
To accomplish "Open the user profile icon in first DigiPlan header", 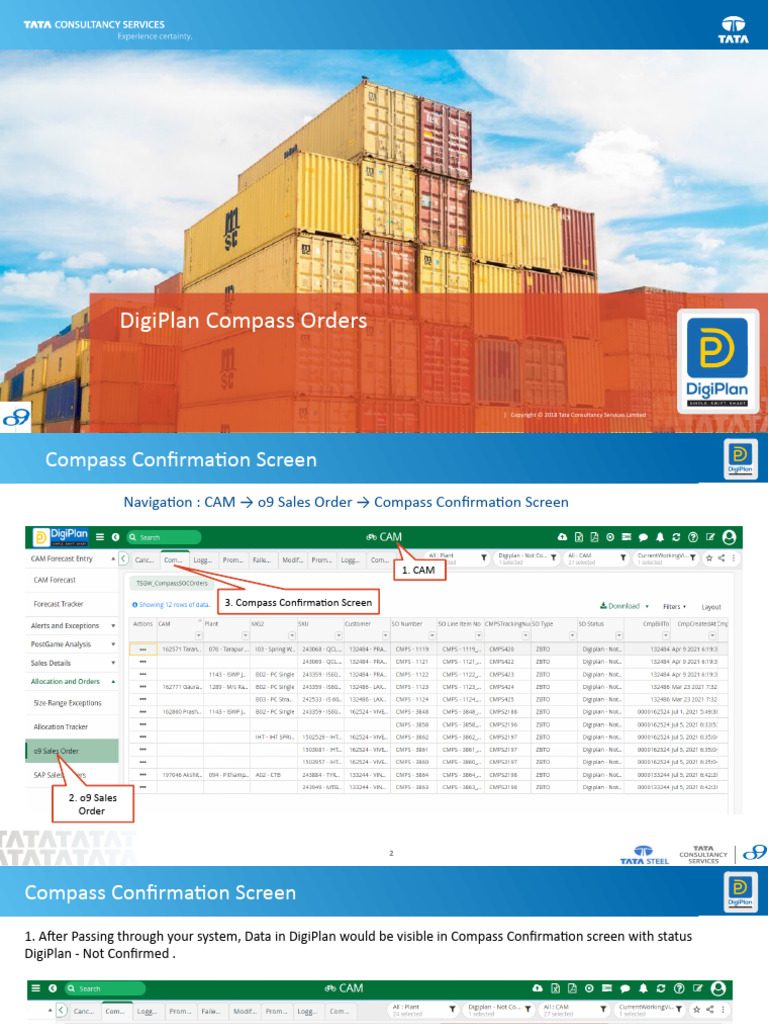I will pyautogui.click(x=729, y=537).
